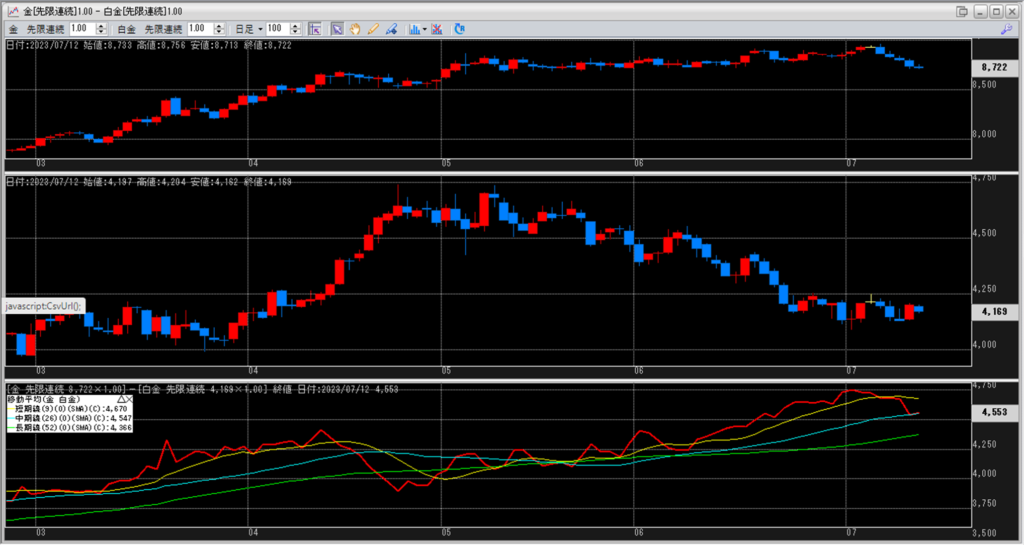Screen dimensions: 1024x545
Task: Select the pencil drawing tool
Action: point(373,29)
